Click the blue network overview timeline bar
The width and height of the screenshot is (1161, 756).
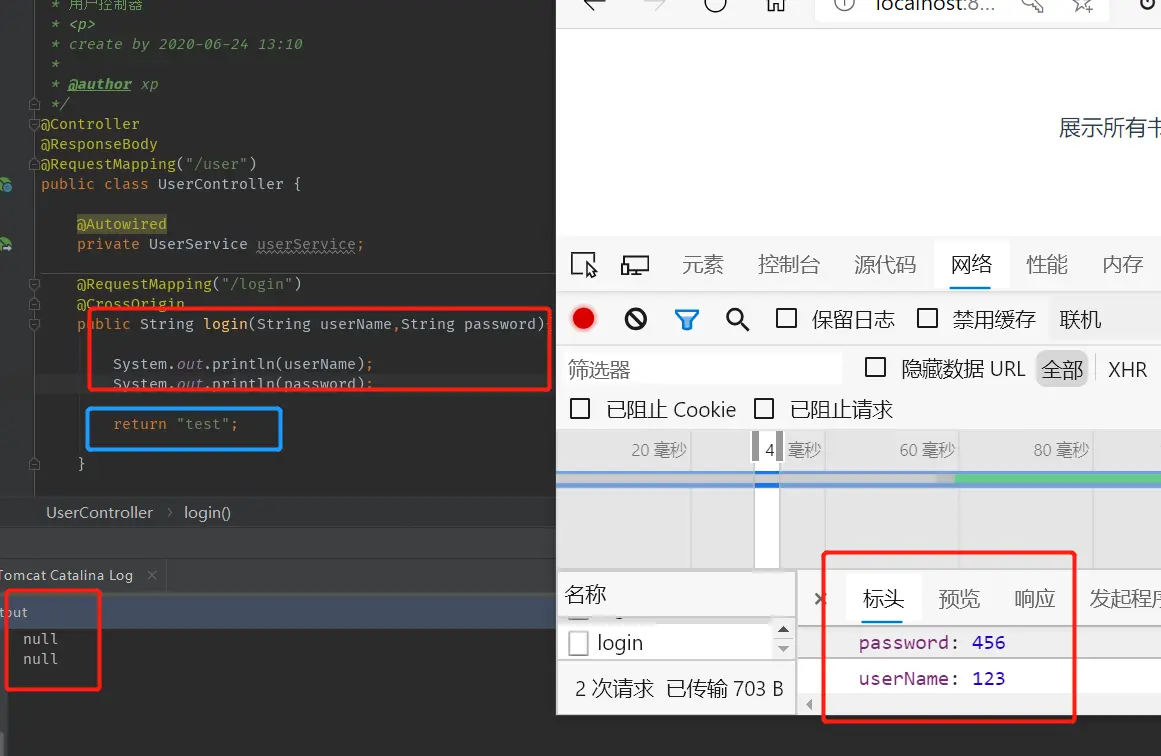858,478
